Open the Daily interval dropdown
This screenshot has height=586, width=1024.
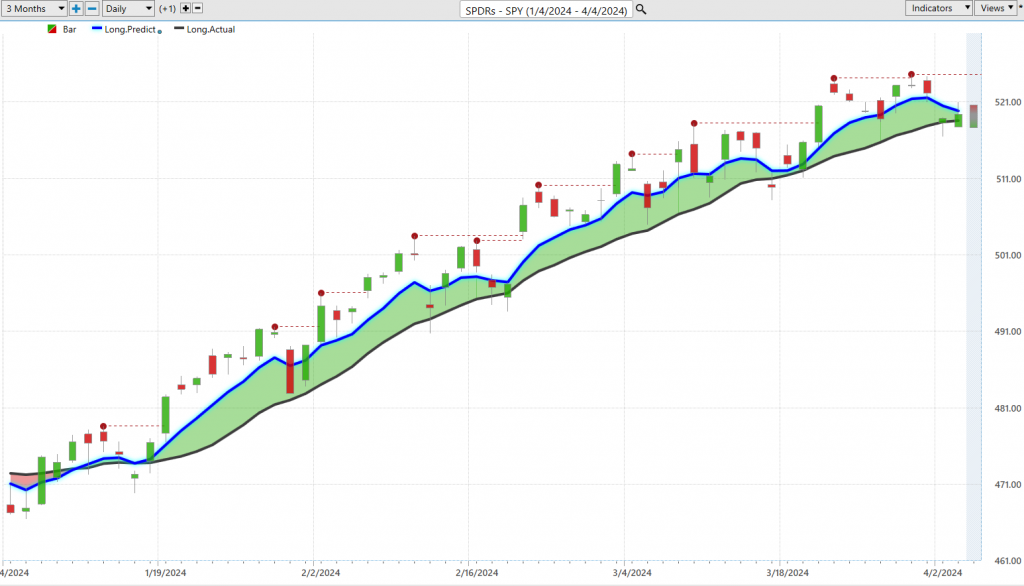click(128, 8)
